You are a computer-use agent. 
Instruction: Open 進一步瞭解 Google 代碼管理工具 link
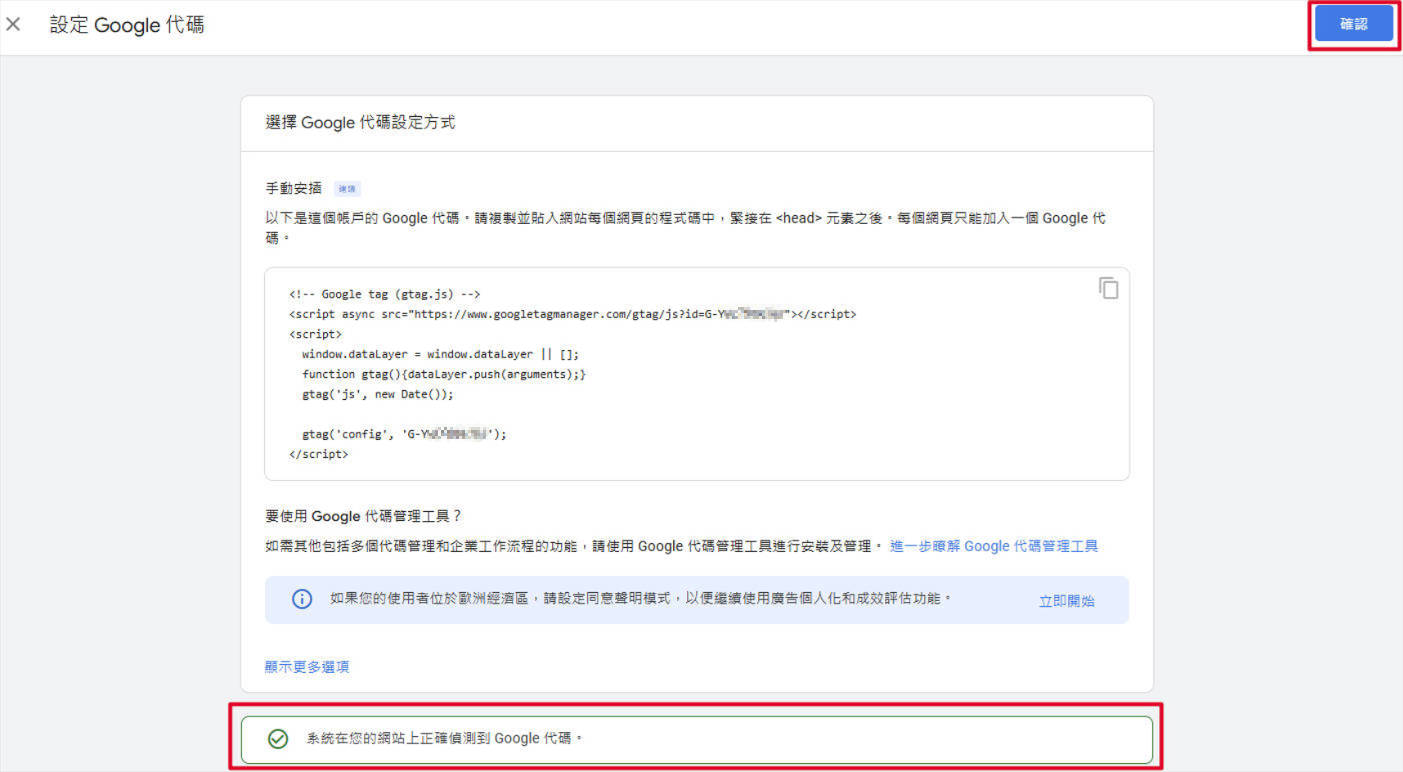tap(993, 546)
